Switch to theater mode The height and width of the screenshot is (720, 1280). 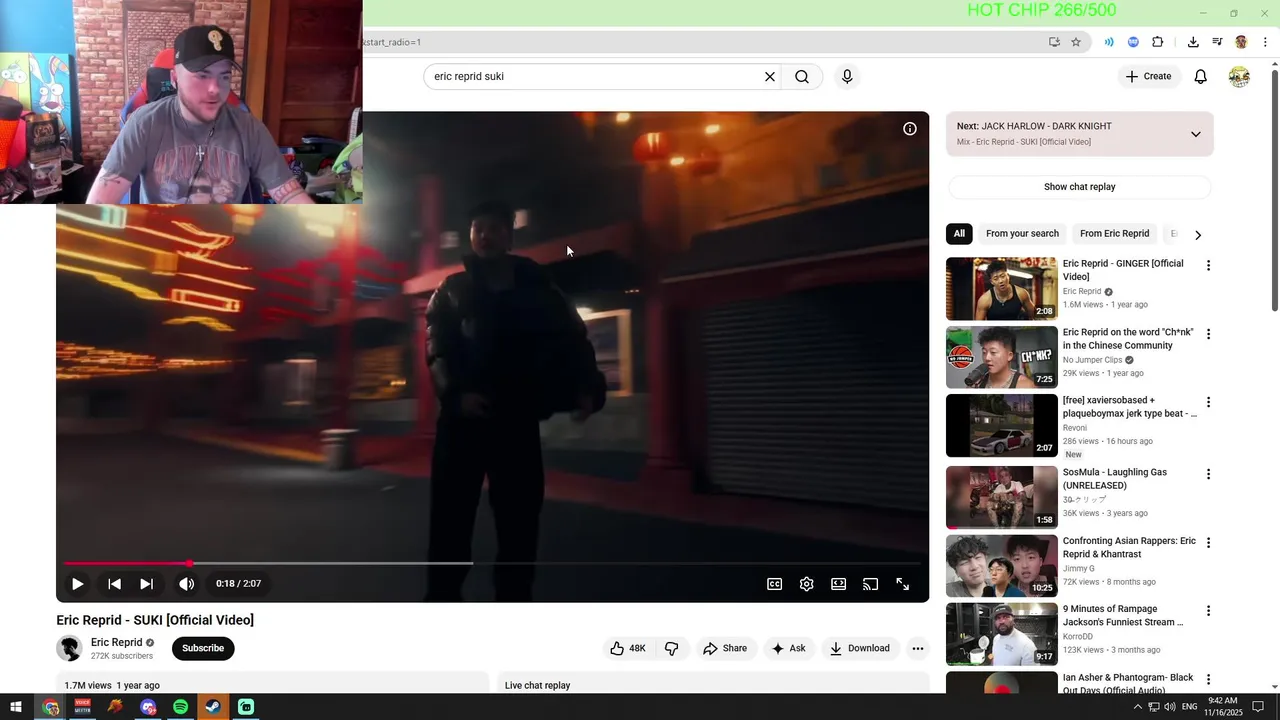pyautogui.click(x=838, y=584)
